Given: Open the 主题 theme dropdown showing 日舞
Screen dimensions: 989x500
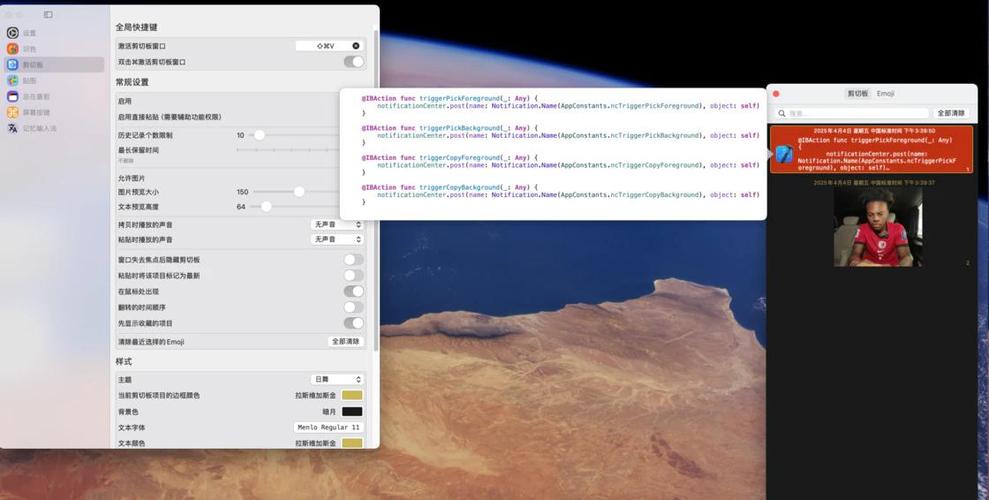Looking at the screenshot, I should pyautogui.click(x=337, y=380).
